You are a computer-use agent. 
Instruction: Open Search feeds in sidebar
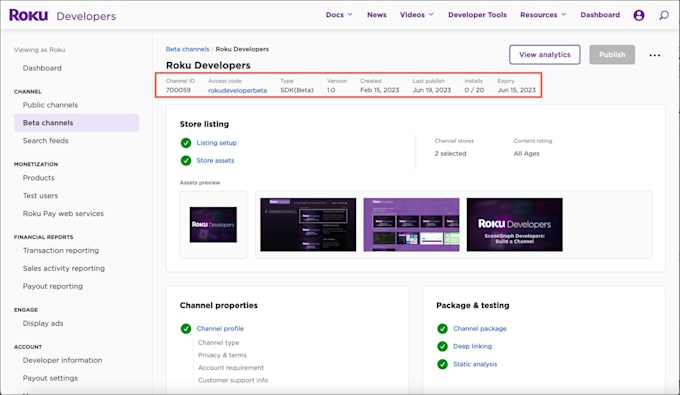tap(46, 140)
